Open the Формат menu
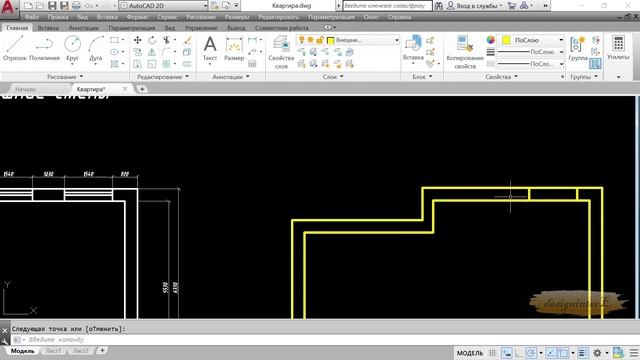Viewport: 640px width, 360px height. coord(138,17)
